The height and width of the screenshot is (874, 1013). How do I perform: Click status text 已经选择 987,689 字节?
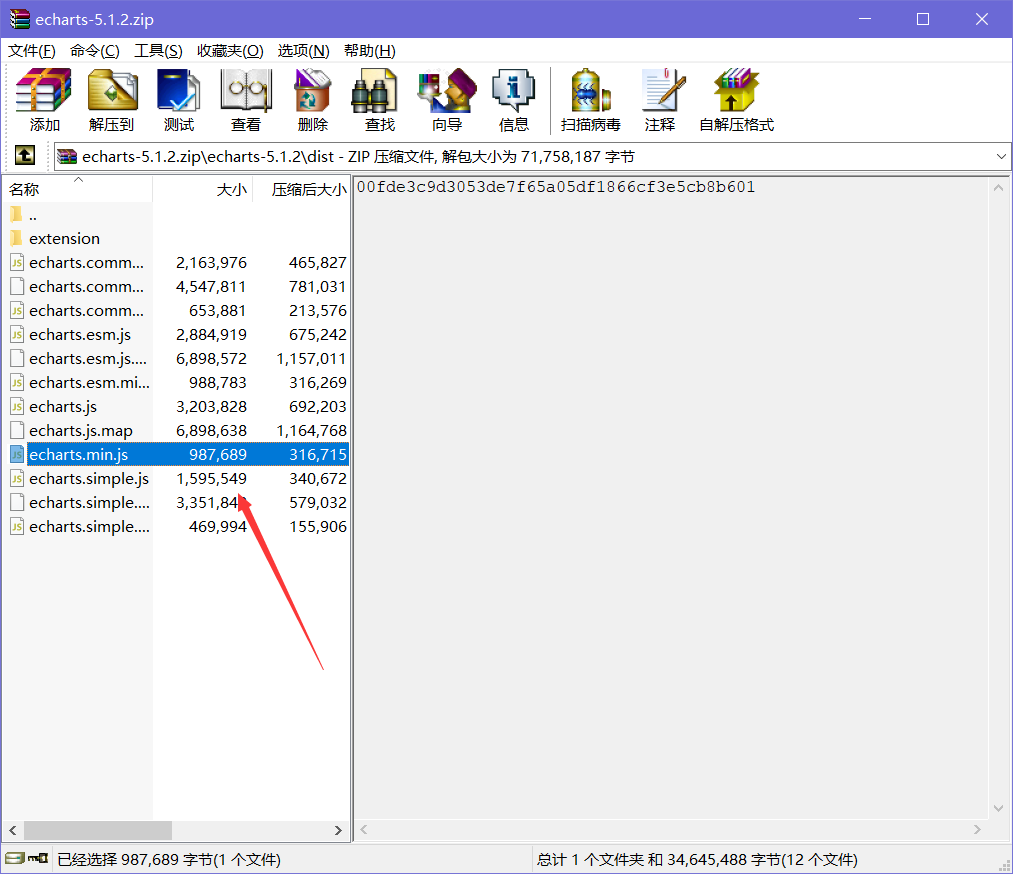point(169,859)
